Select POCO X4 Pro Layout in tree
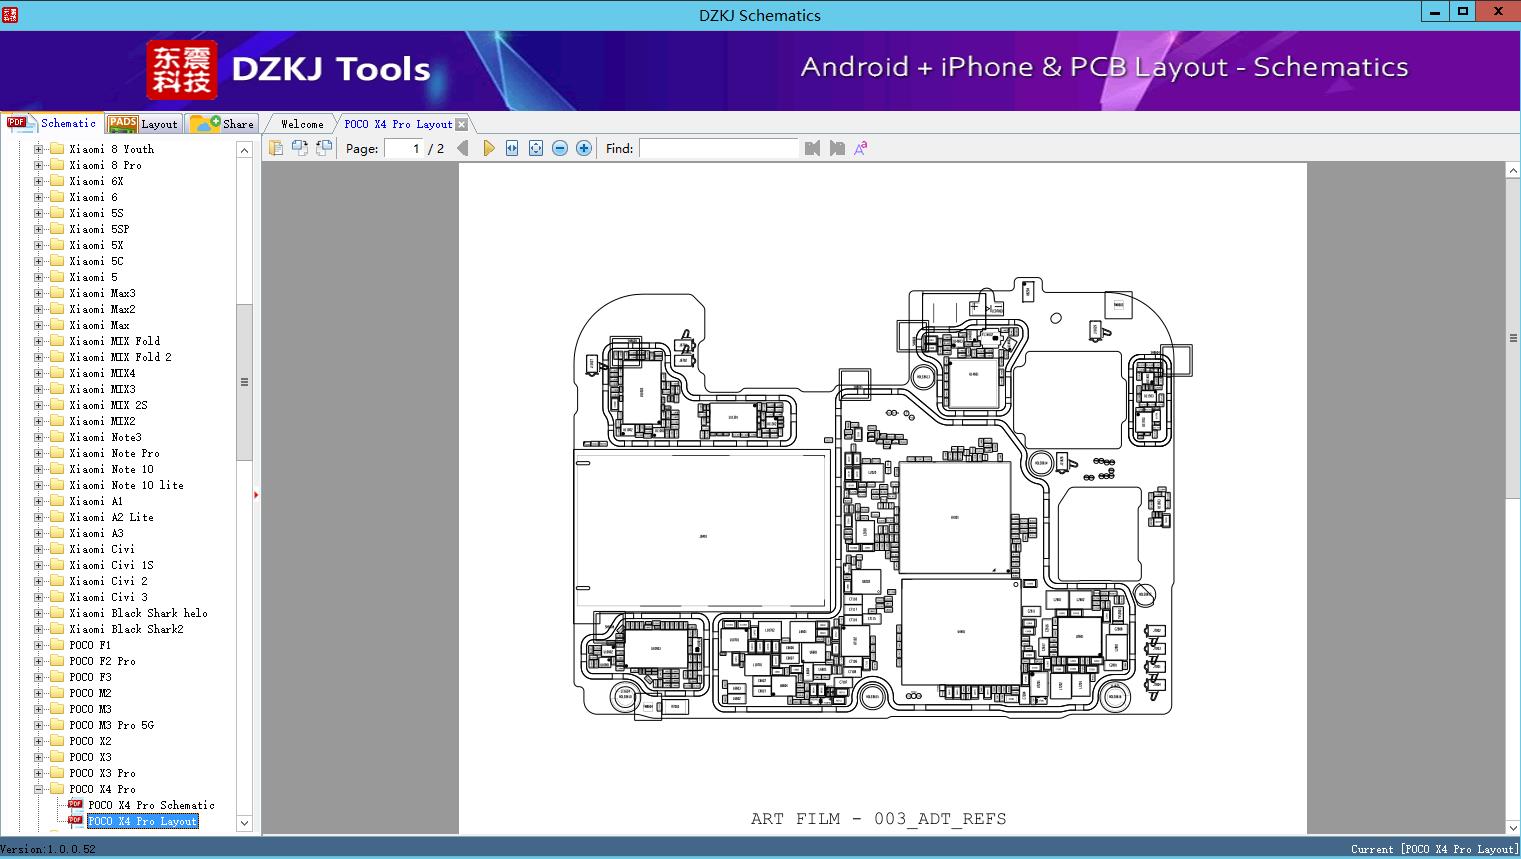The height and width of the screenshot is (859, 1521). (x=142, y=821)
